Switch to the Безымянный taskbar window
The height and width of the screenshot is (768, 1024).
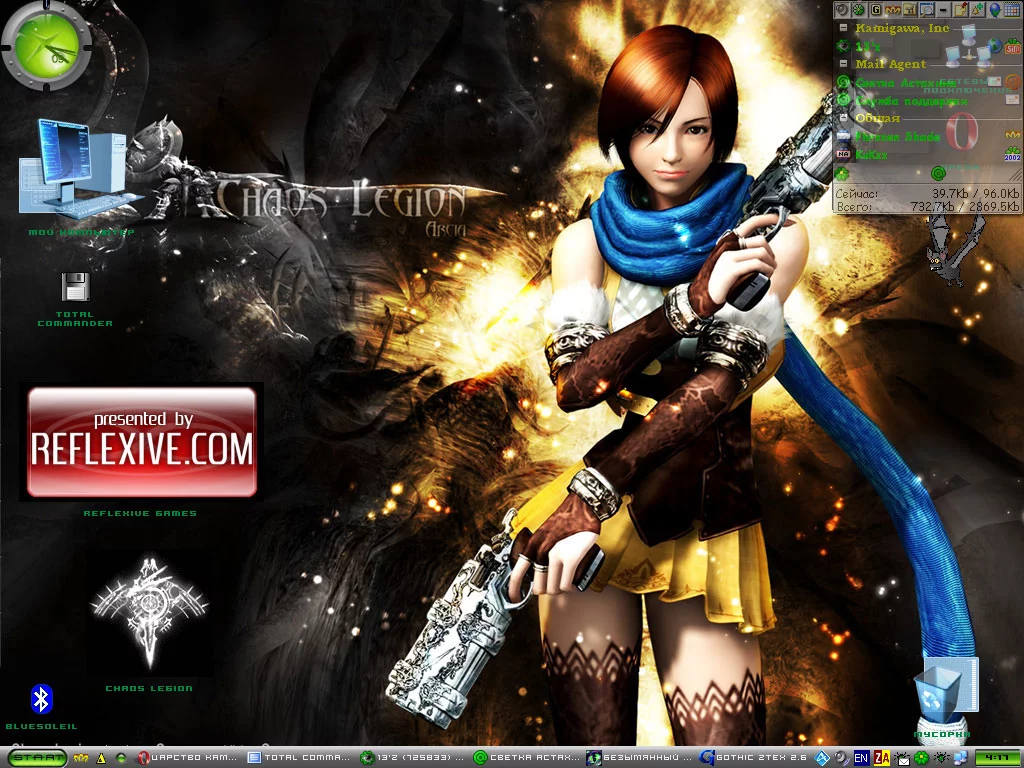[x=639, y=758]
